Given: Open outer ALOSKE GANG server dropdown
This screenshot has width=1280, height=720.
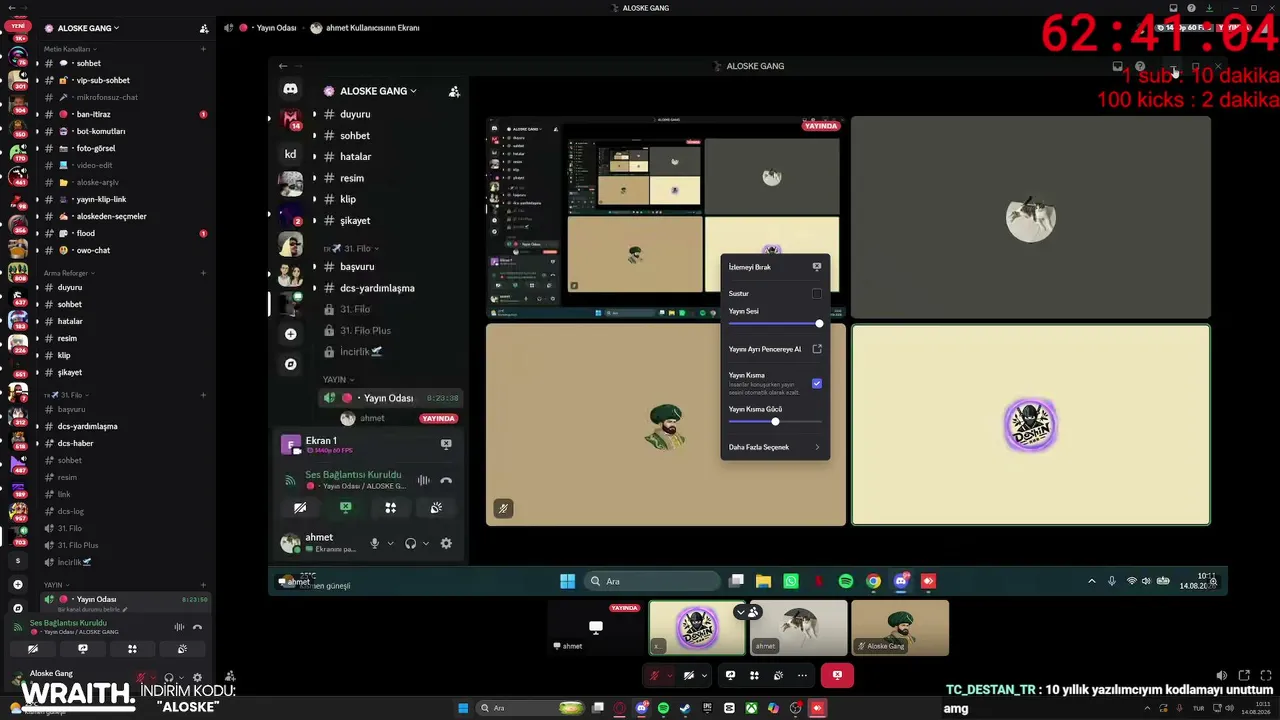Looking at the screenshot, I should pos(89,28).
